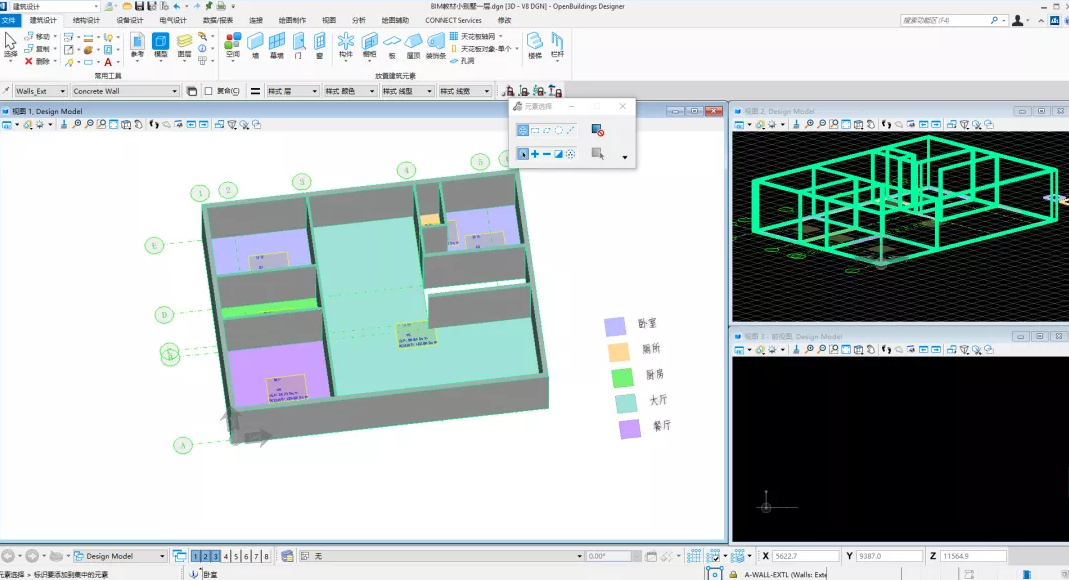Open the Walls_Ext family dropdown

point(64,91)
